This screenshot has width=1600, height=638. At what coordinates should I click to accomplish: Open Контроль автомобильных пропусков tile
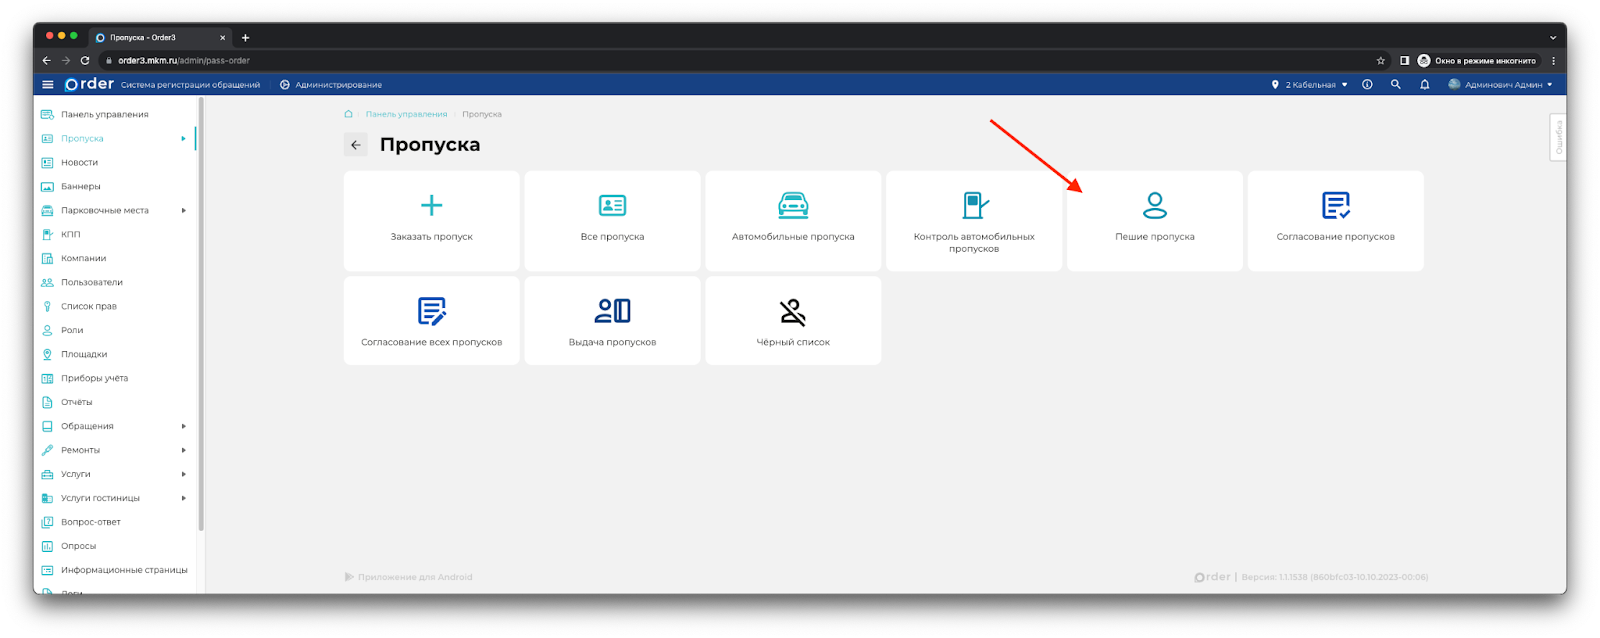pos(974,220)
